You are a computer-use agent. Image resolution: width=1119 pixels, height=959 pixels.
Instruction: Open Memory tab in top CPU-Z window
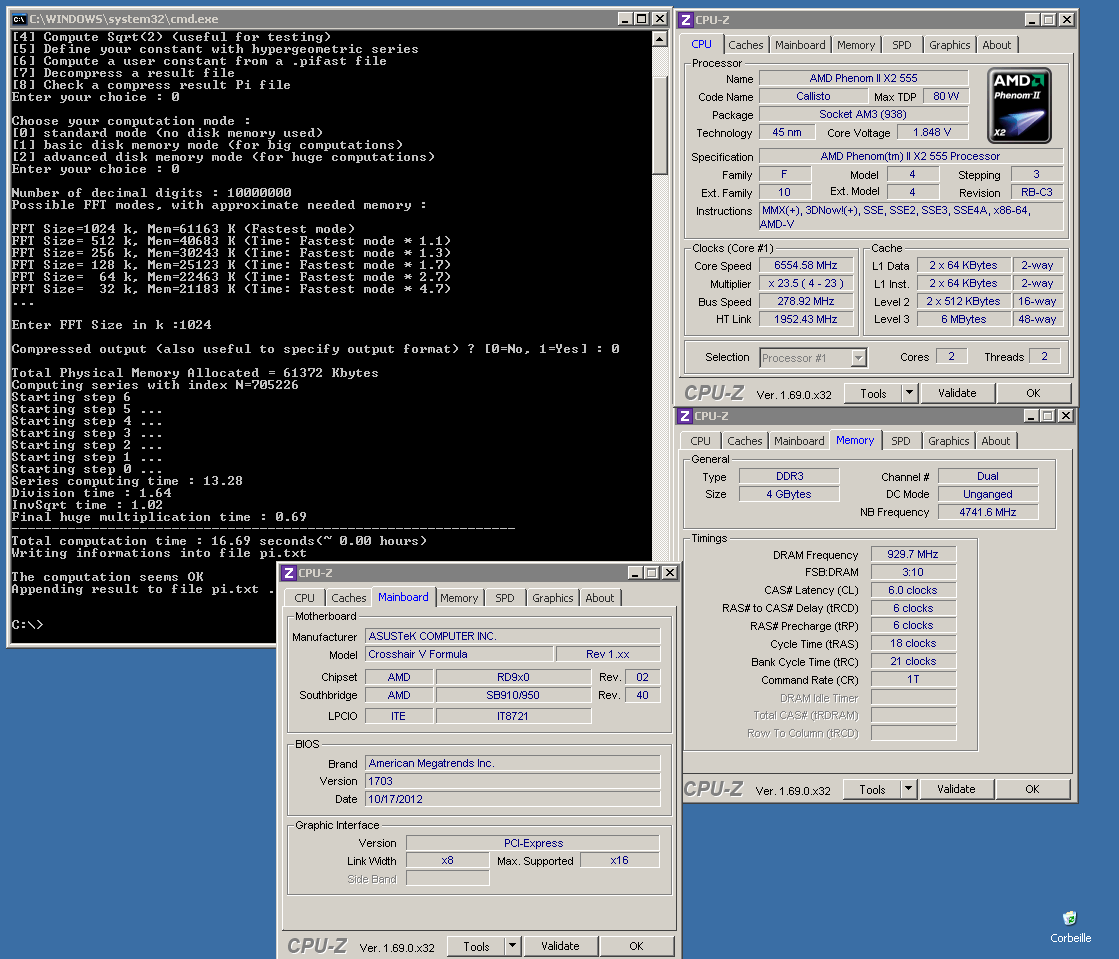coord(856,45)
